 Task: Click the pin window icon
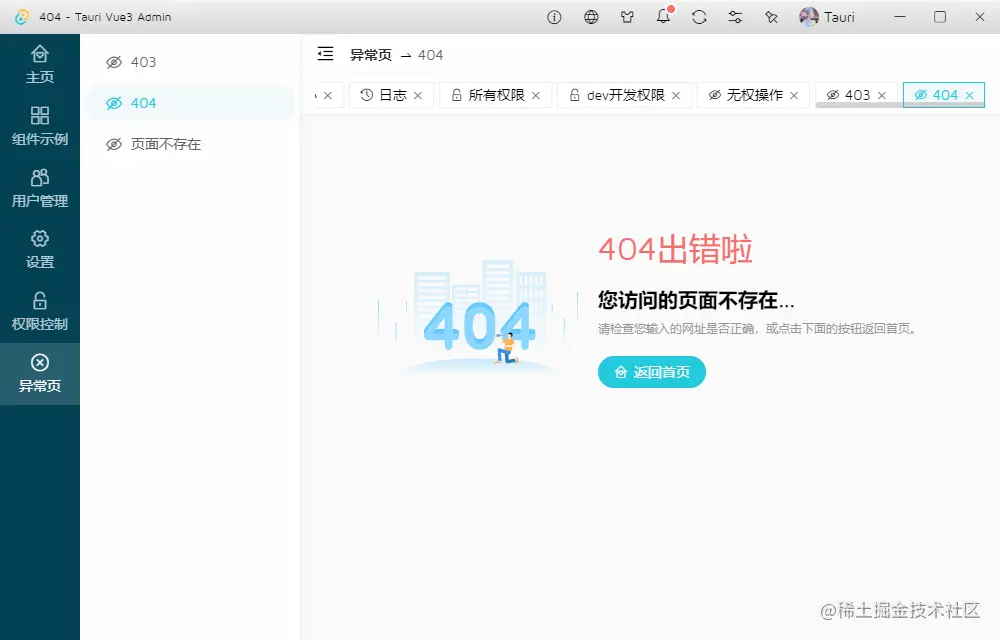point(771,17)
